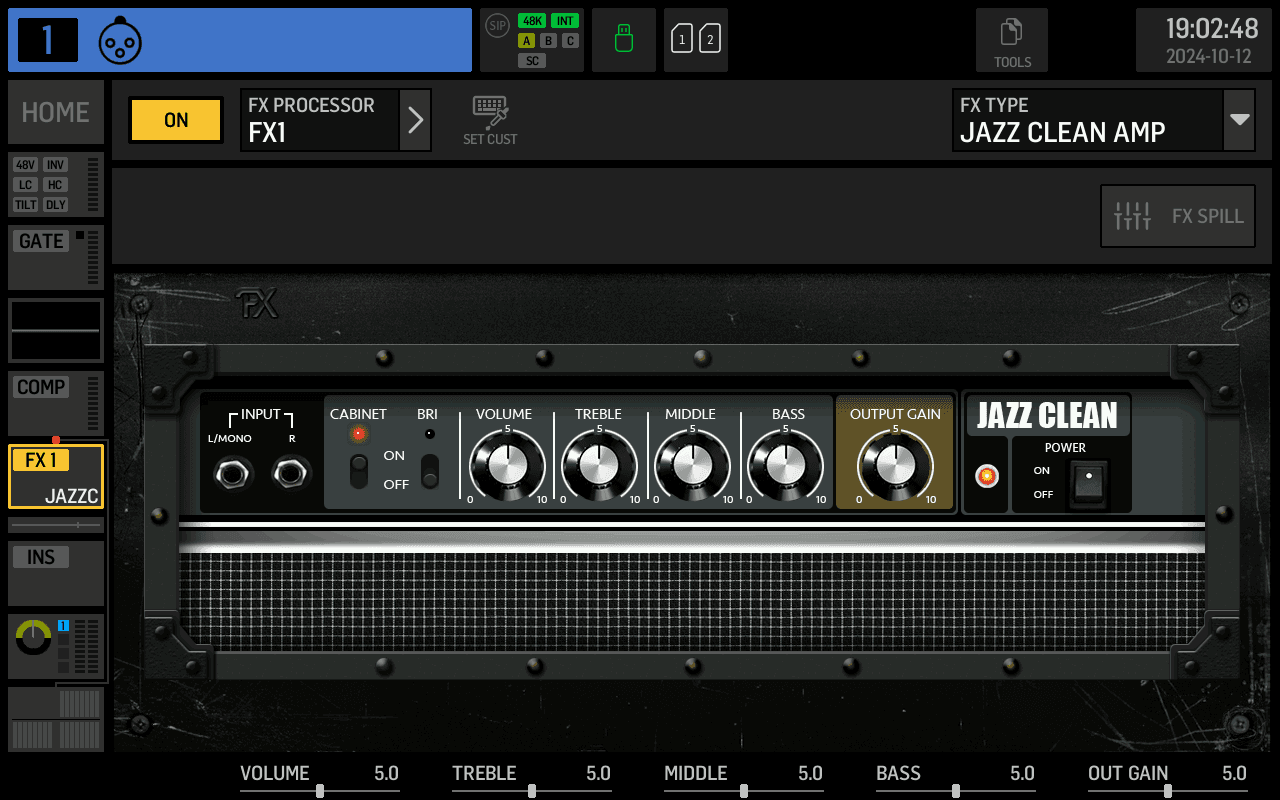1280x800 pixels.
Task: Click the clock showing 19:02:48
Action: point(1212,28)
